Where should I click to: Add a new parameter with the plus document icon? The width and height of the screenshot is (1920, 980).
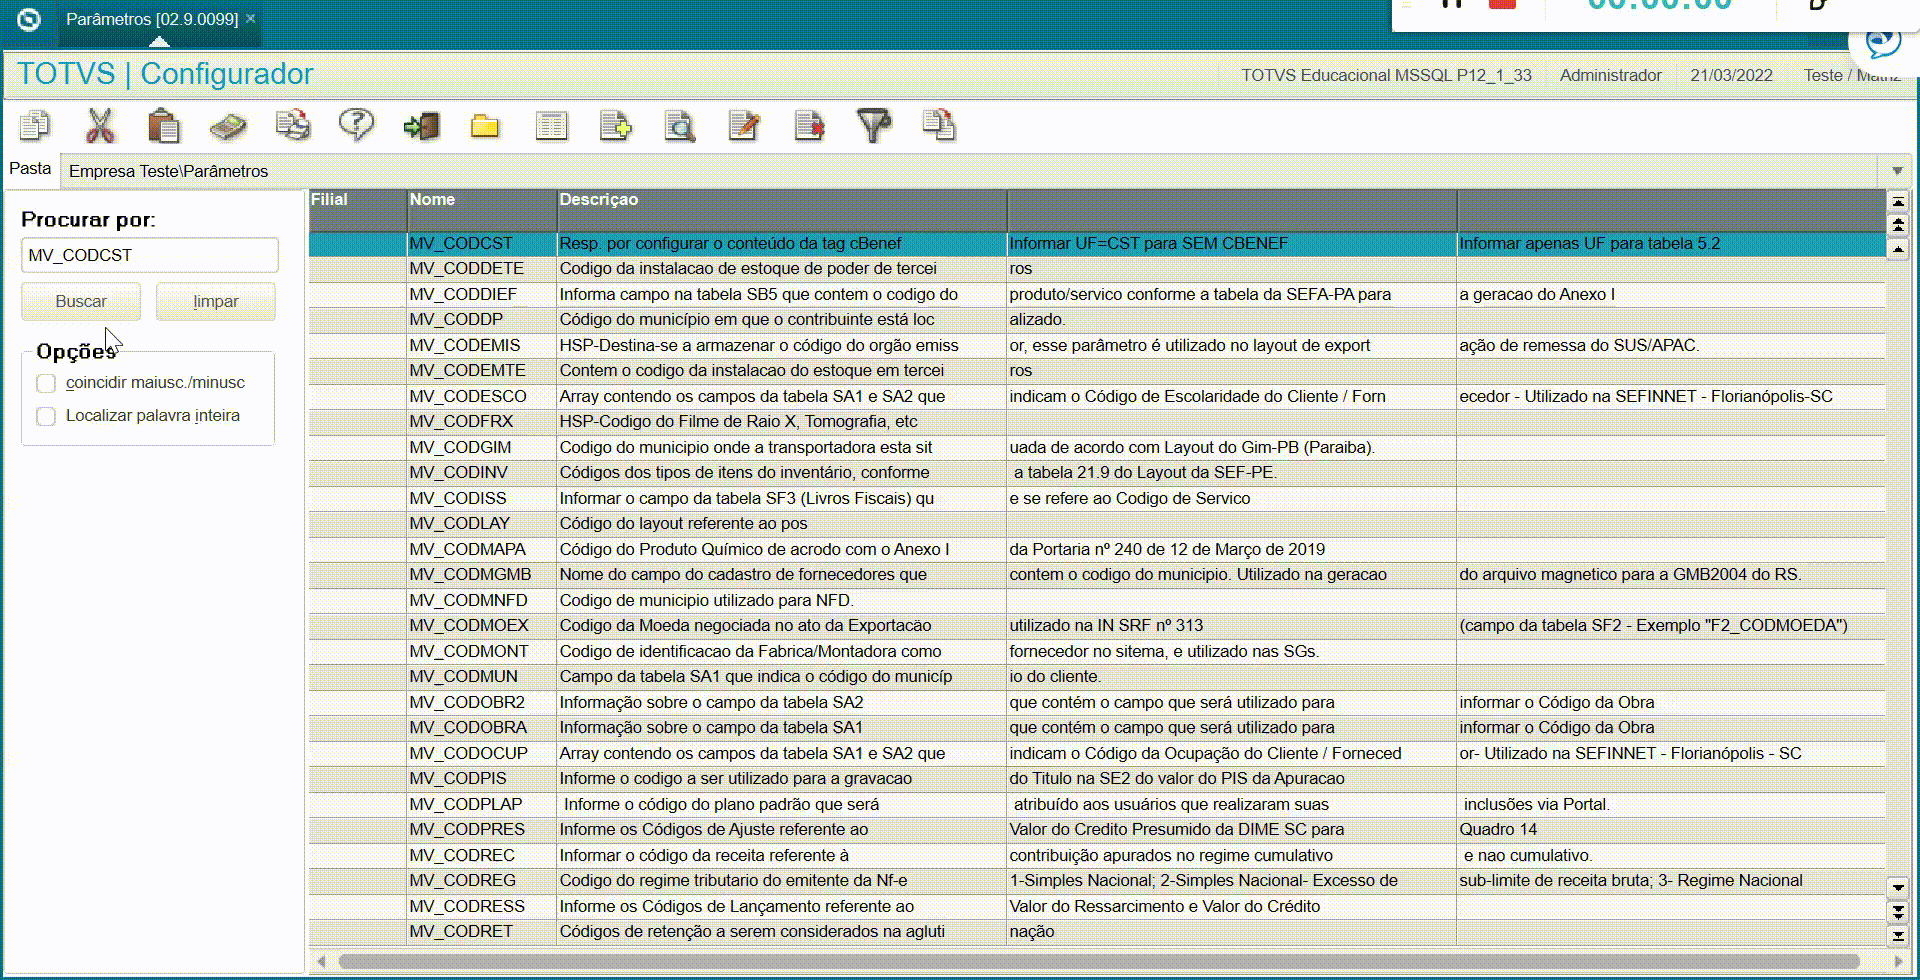point(615,126)
